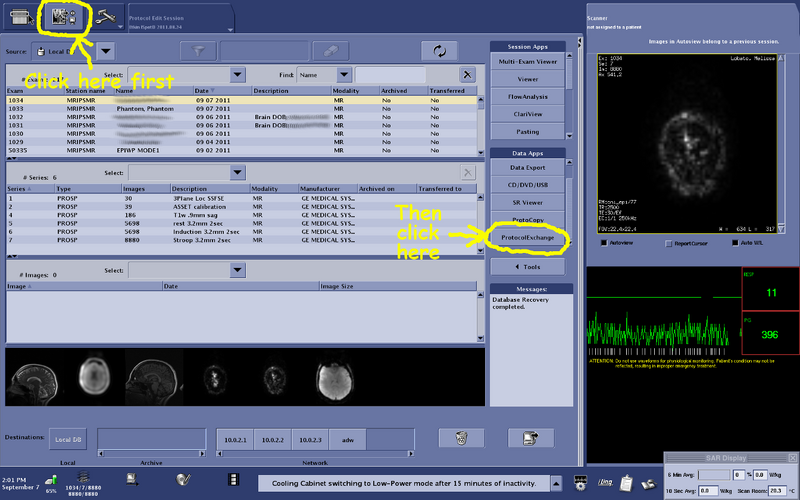Click the funnel filter button
Viewport: 800px width, 500px height.
198,51
